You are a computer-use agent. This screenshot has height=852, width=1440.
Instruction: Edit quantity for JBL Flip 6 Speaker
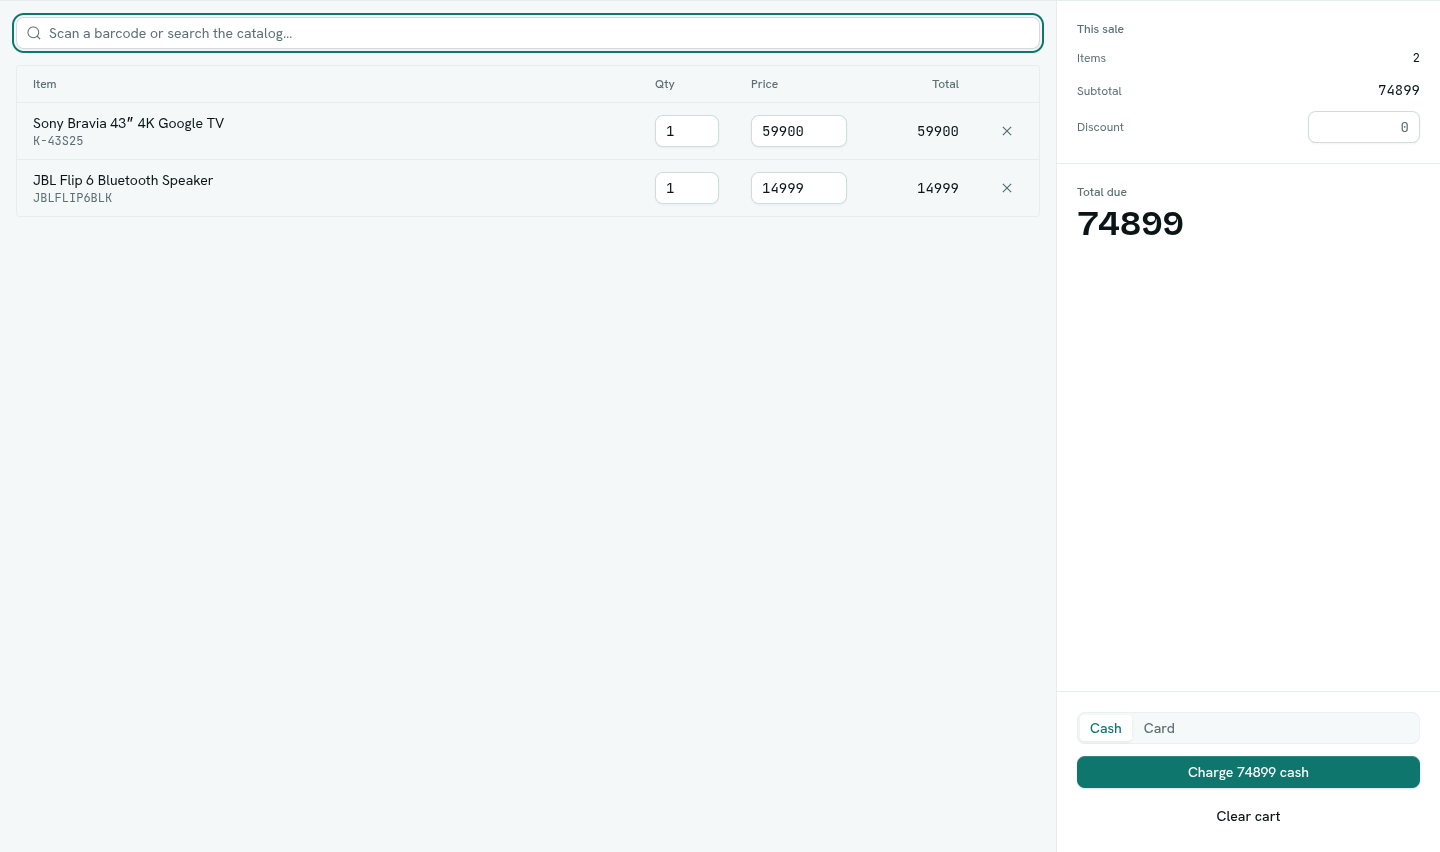point(687,188)
